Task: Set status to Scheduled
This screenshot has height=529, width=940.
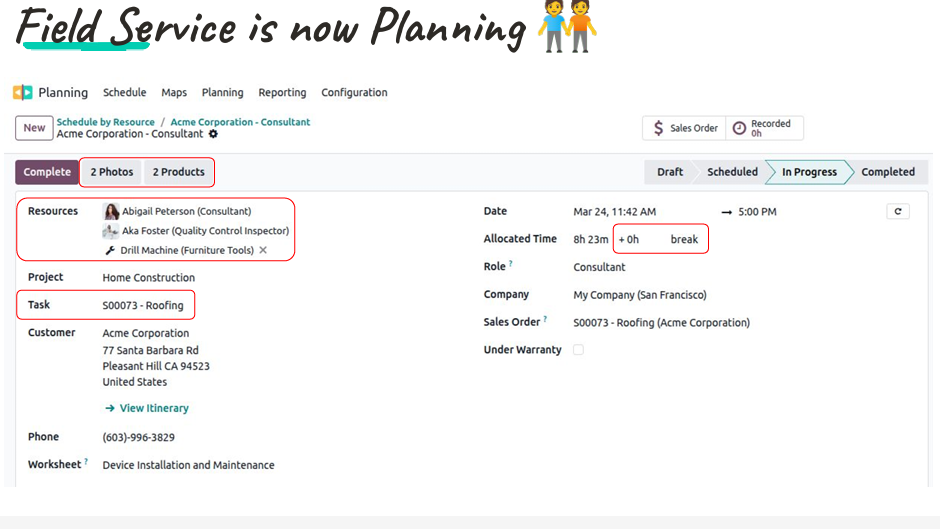Action: pos(732,172)
